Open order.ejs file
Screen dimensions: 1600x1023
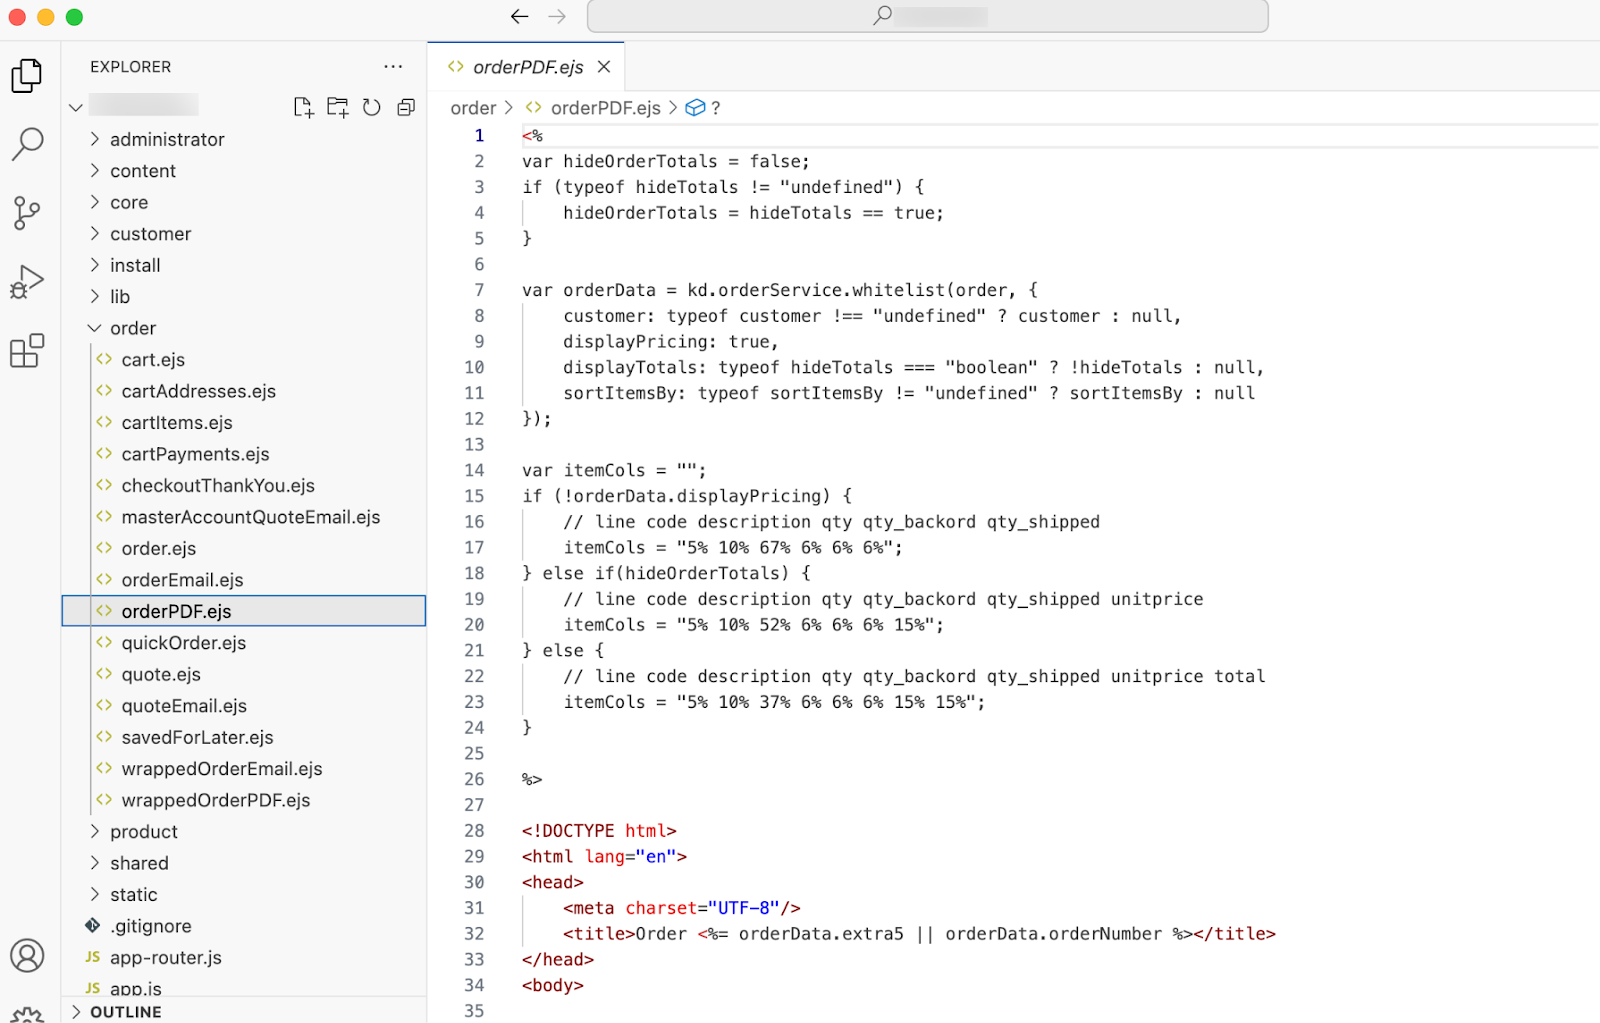tap(244, 549)
